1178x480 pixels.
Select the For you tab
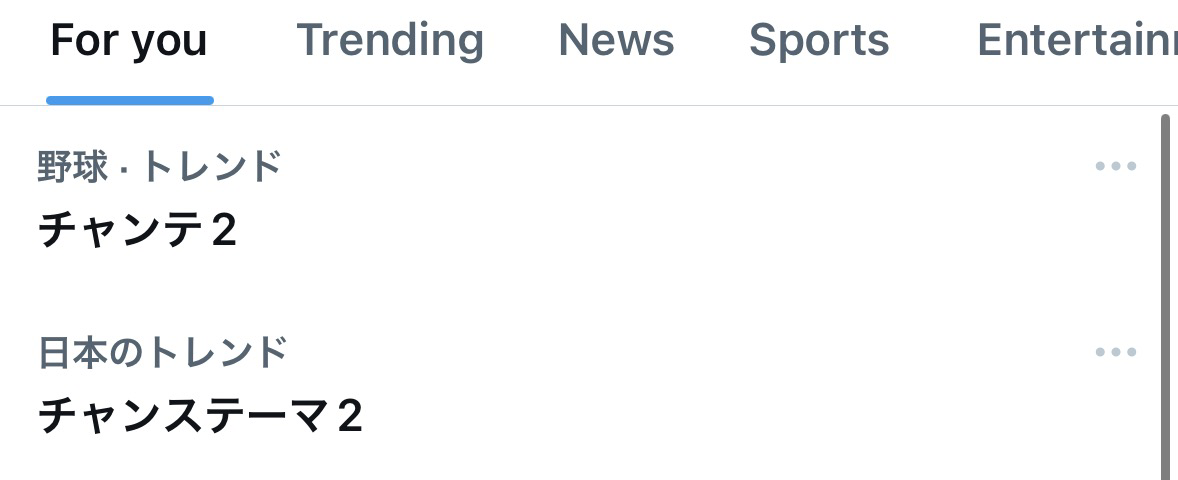(129, 41)
